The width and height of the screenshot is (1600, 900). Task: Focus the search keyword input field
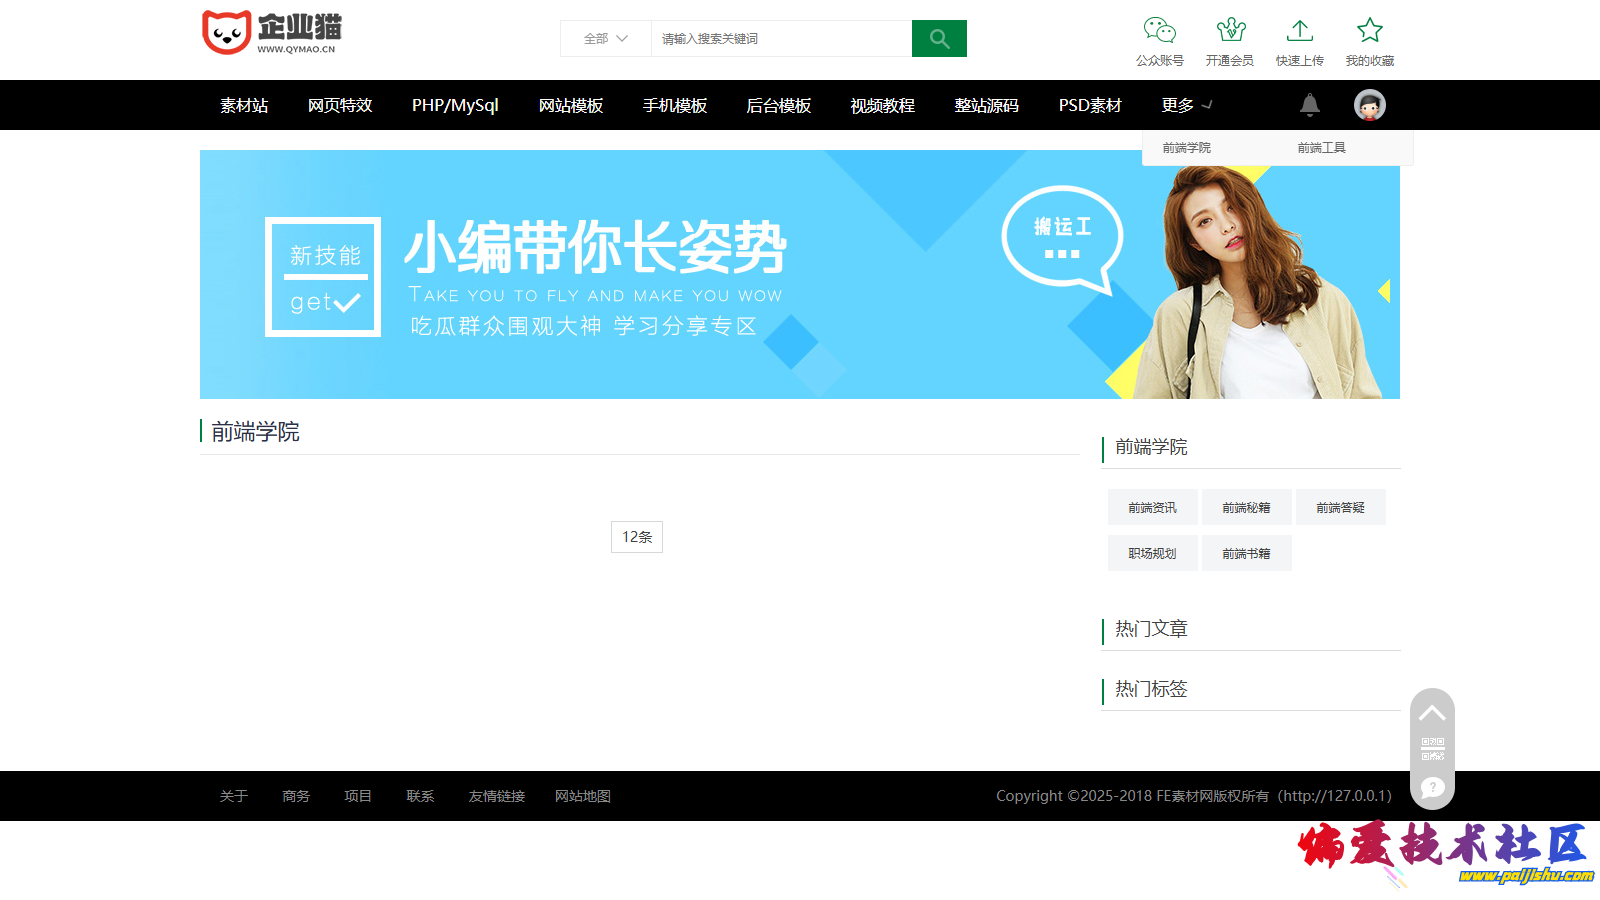pos(780,39)
